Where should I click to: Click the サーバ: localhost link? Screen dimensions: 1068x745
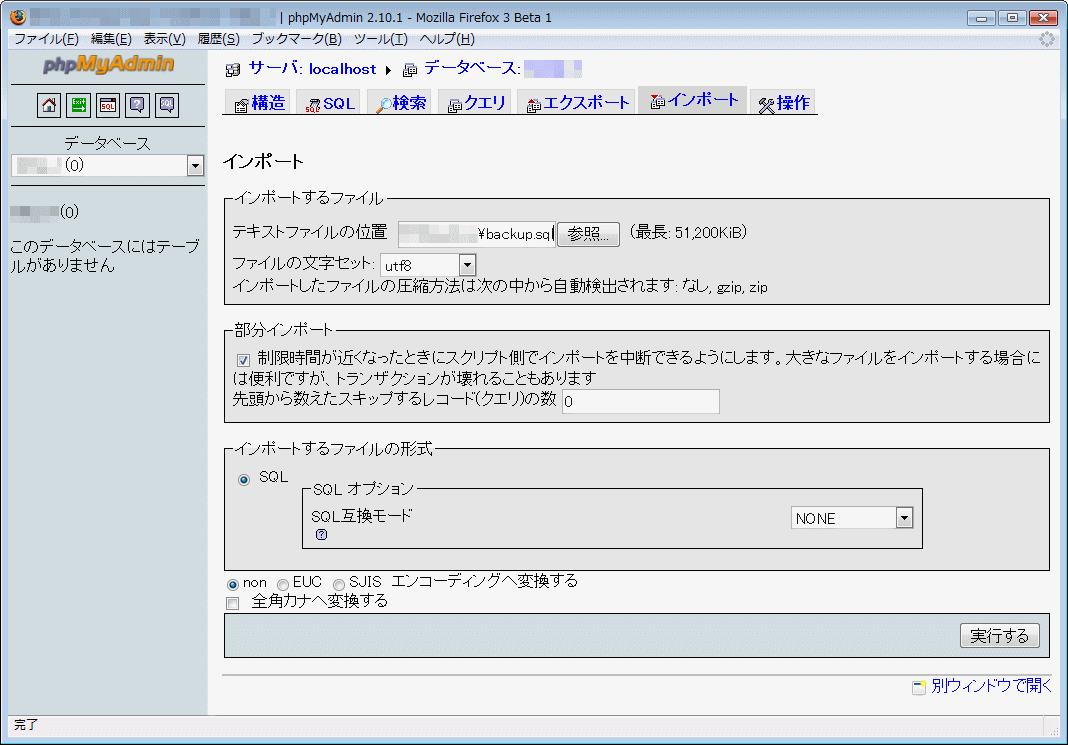312,69
